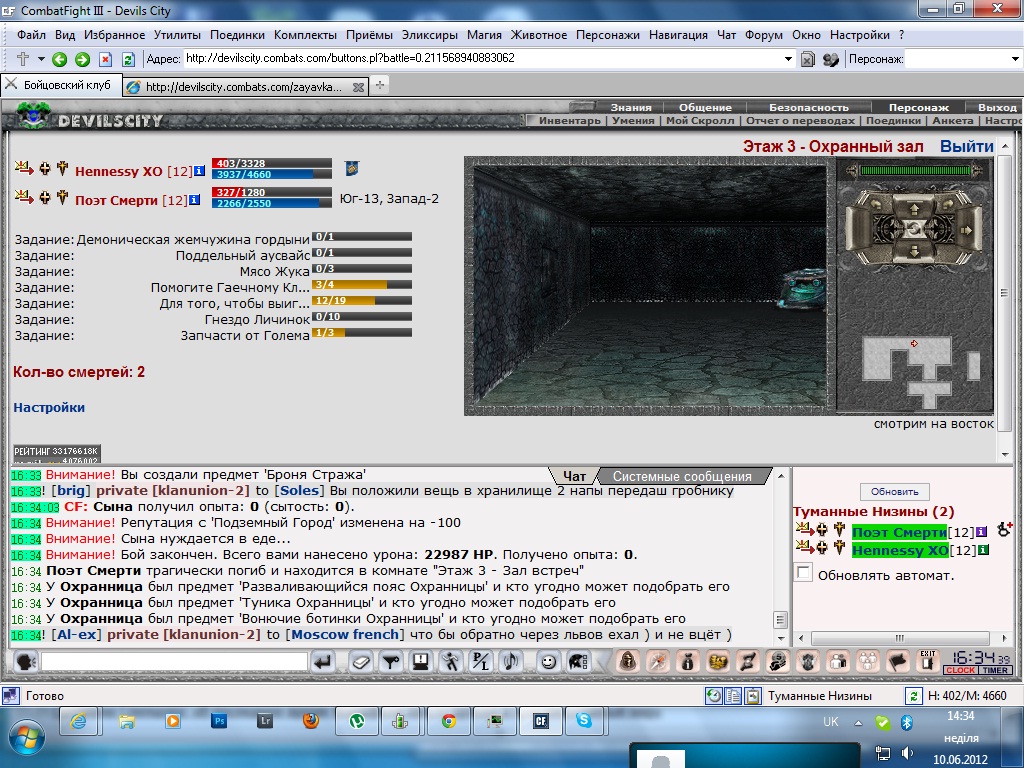Click the green back navigation arrow
This screenshot has height=768, width=1024.
click(59, 59)
